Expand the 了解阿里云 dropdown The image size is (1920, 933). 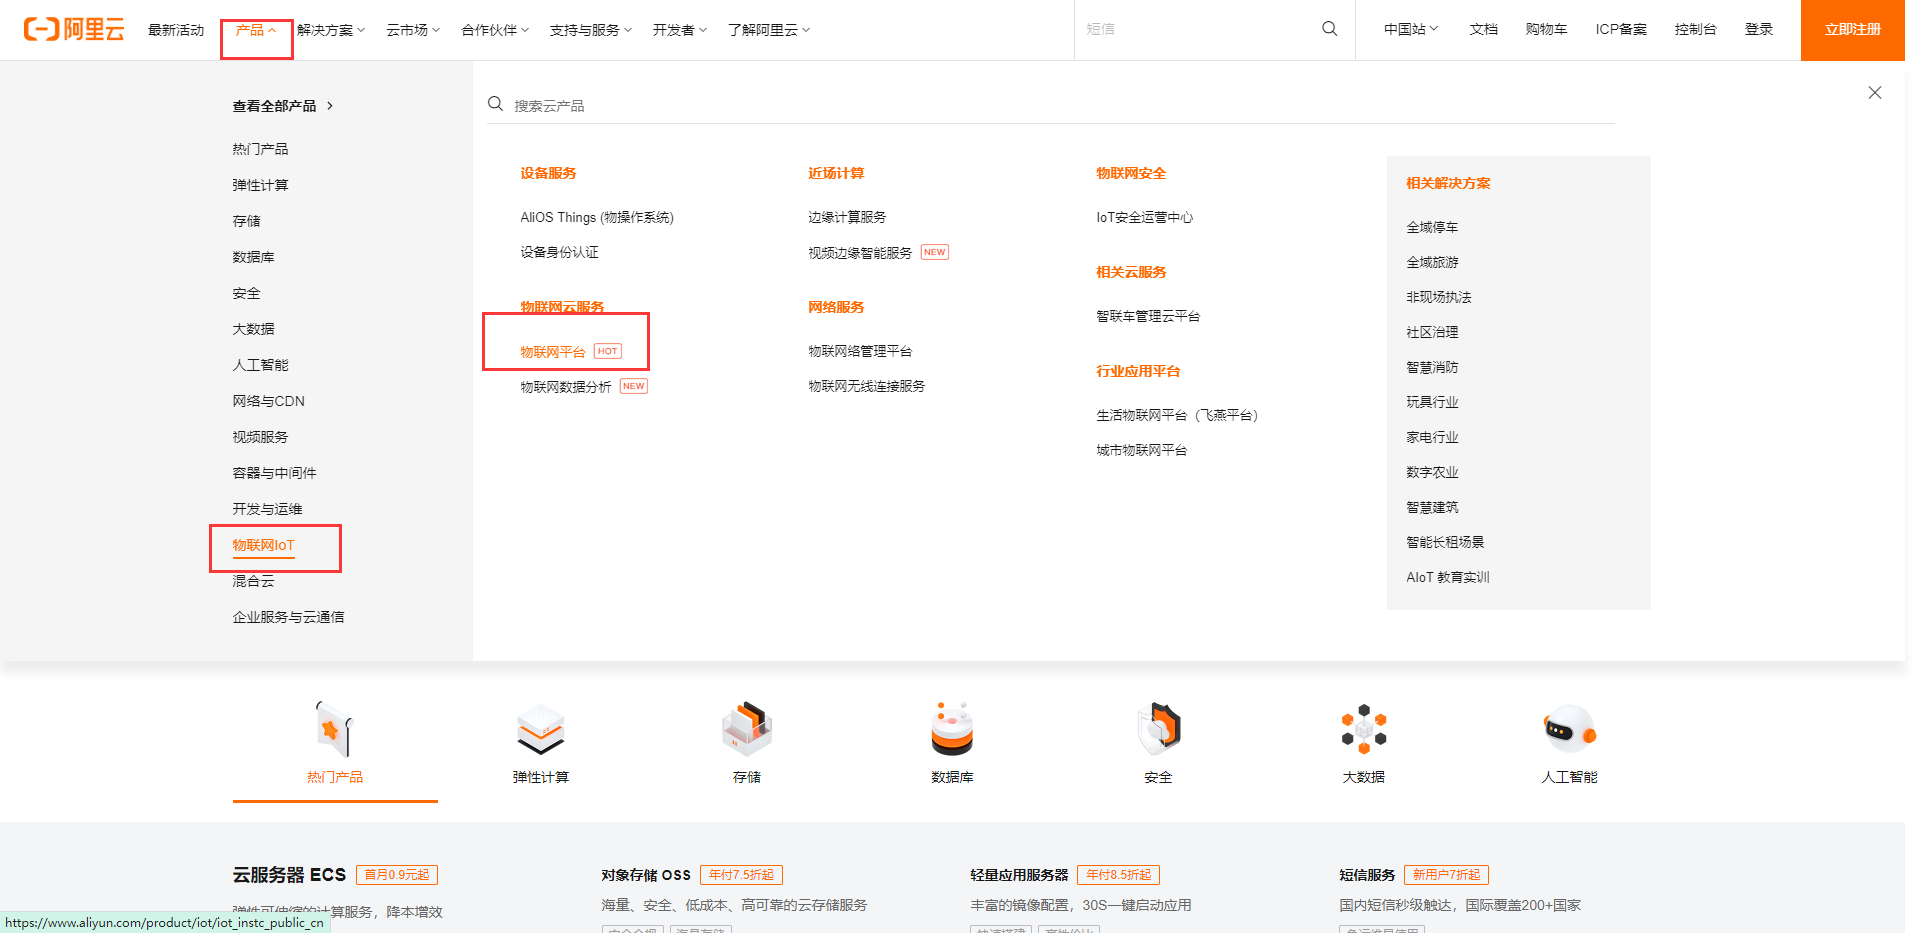(x=769, y=30)
